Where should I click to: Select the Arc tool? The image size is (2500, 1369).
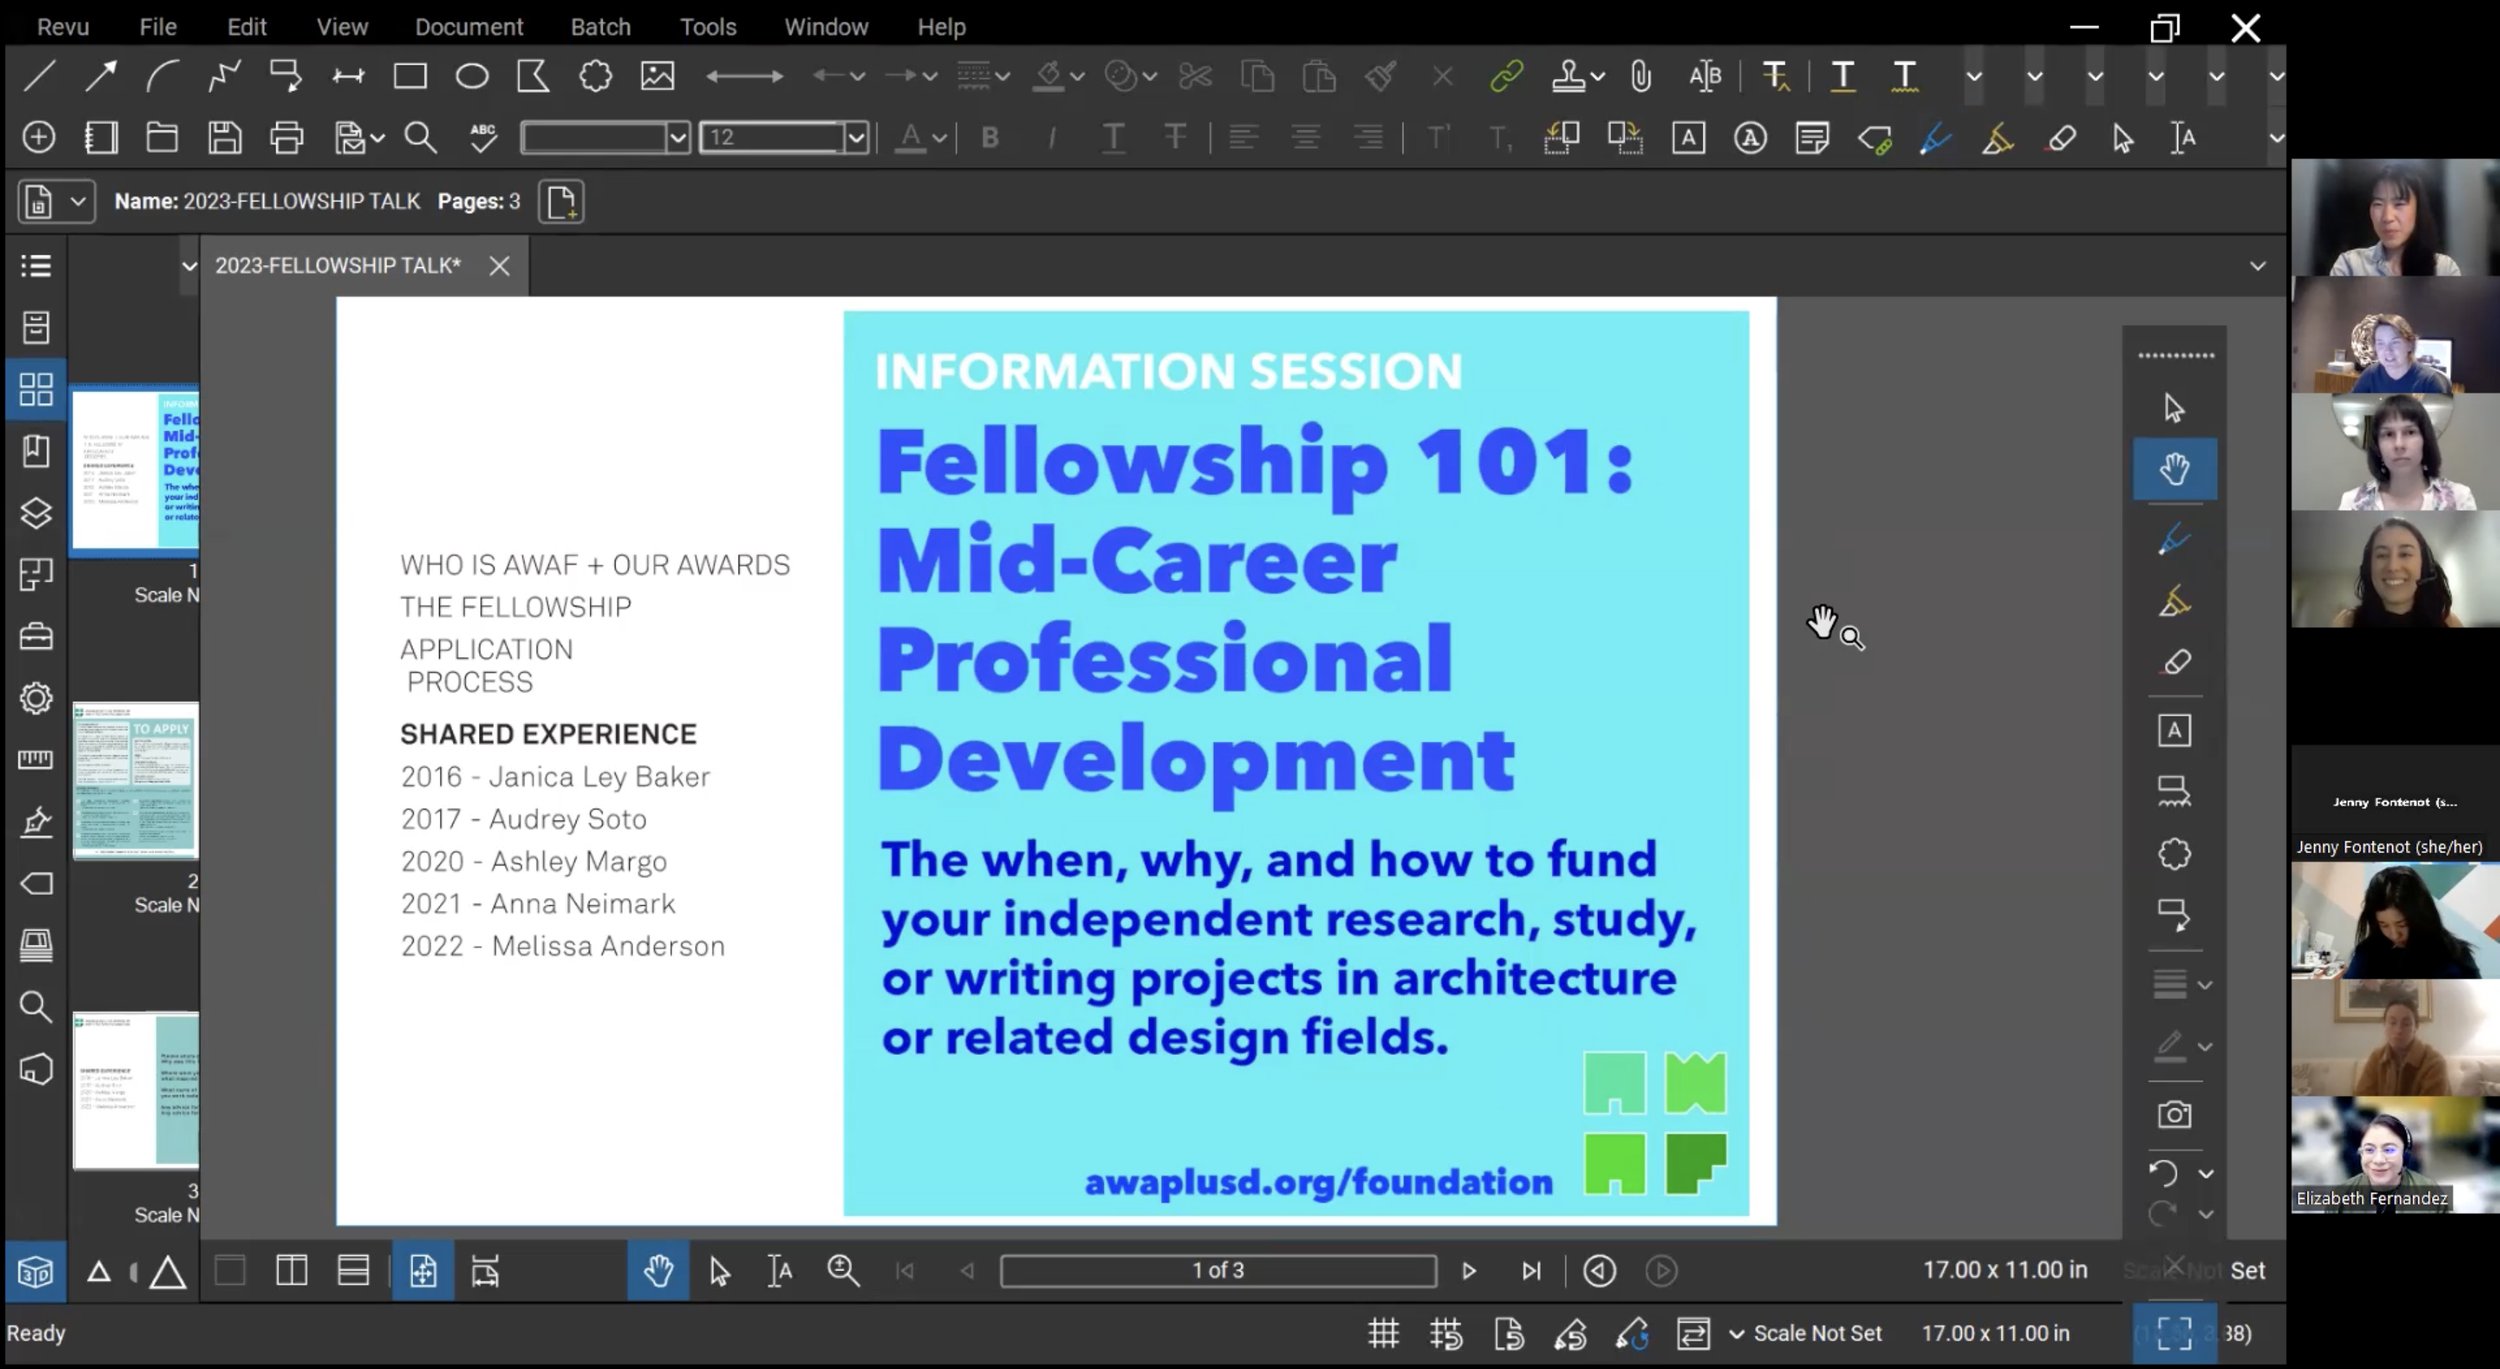162,76
